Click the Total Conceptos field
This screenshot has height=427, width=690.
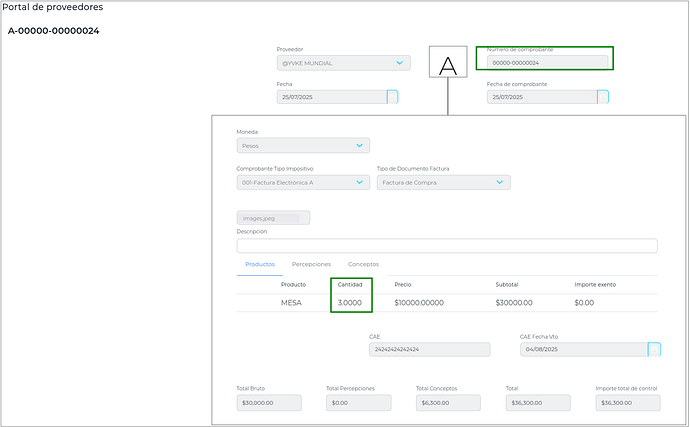(x=448, y=403)
